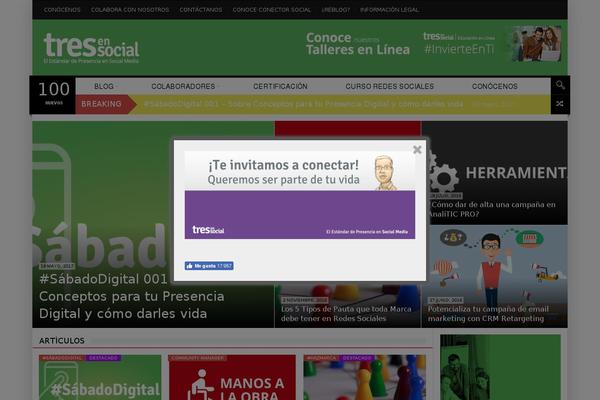Open the #SábadoDigital 001 featured article title

coord(132,296)
